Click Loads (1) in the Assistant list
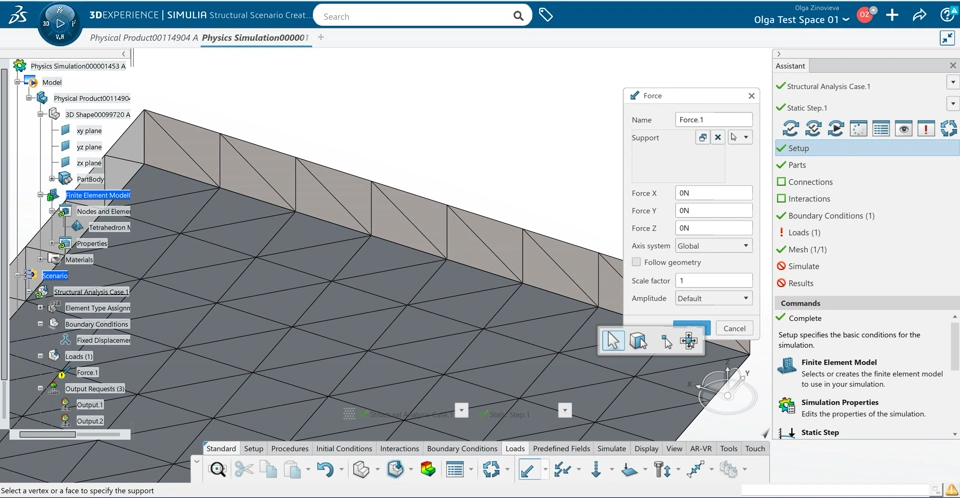This screenshot has width=960, height=498. [804, 232]
